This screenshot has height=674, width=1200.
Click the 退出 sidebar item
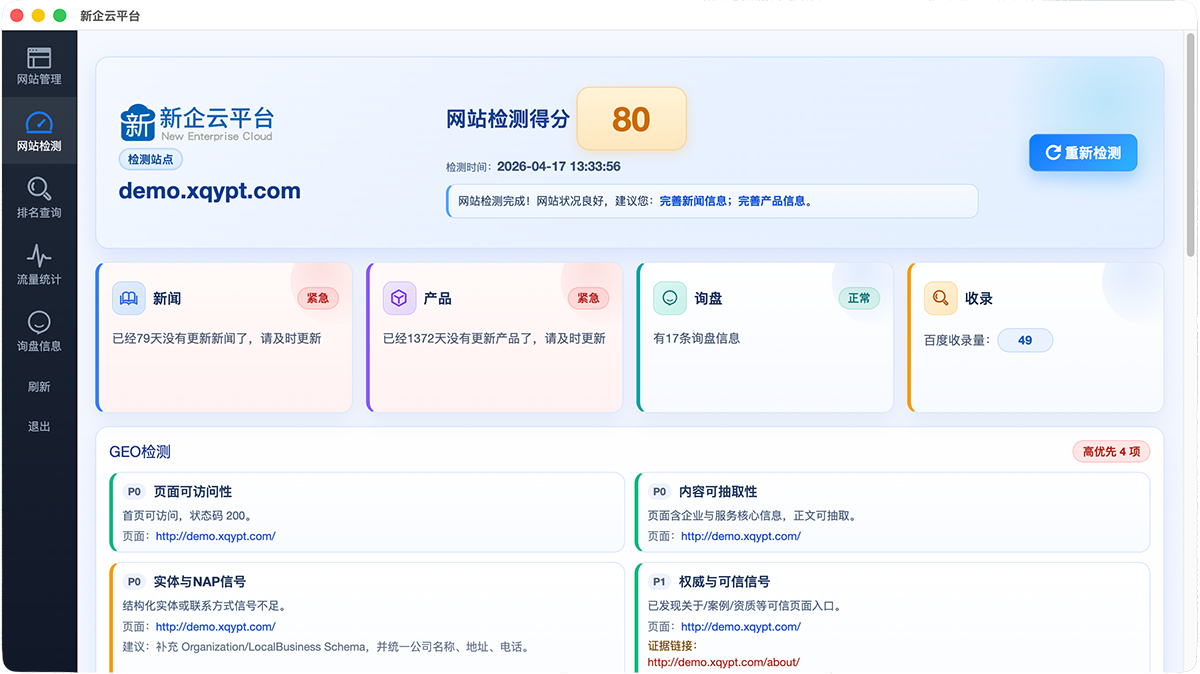click(x=39, y=427)
